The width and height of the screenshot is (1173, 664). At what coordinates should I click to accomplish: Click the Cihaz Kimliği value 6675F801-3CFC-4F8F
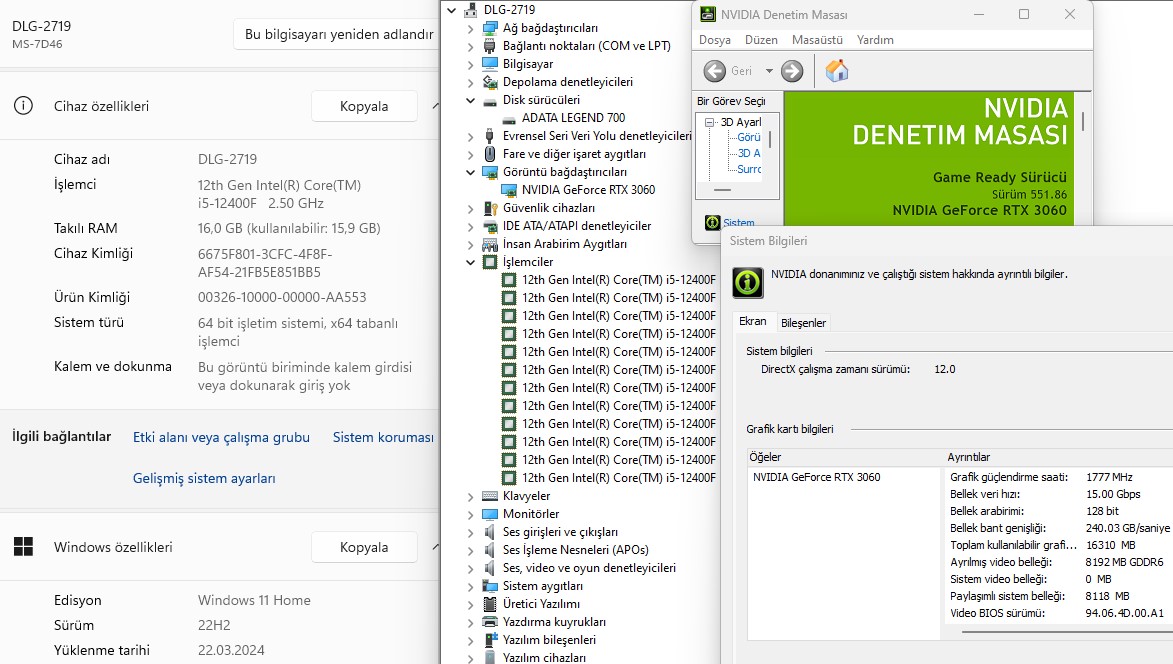coord(265,254)
